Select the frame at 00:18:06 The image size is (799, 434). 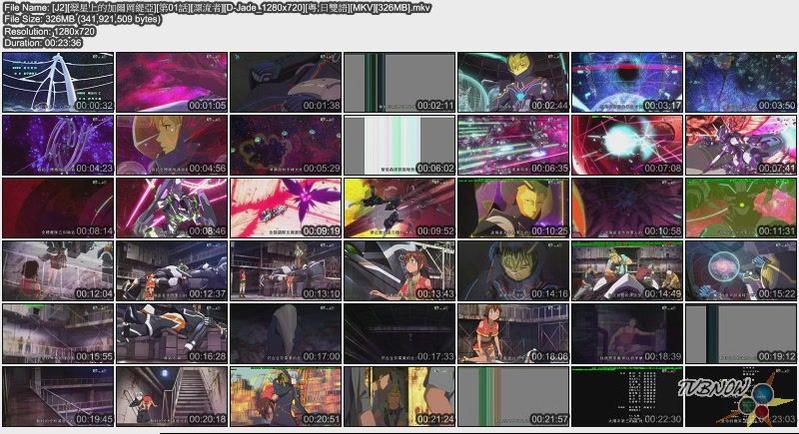coord(513,334)
